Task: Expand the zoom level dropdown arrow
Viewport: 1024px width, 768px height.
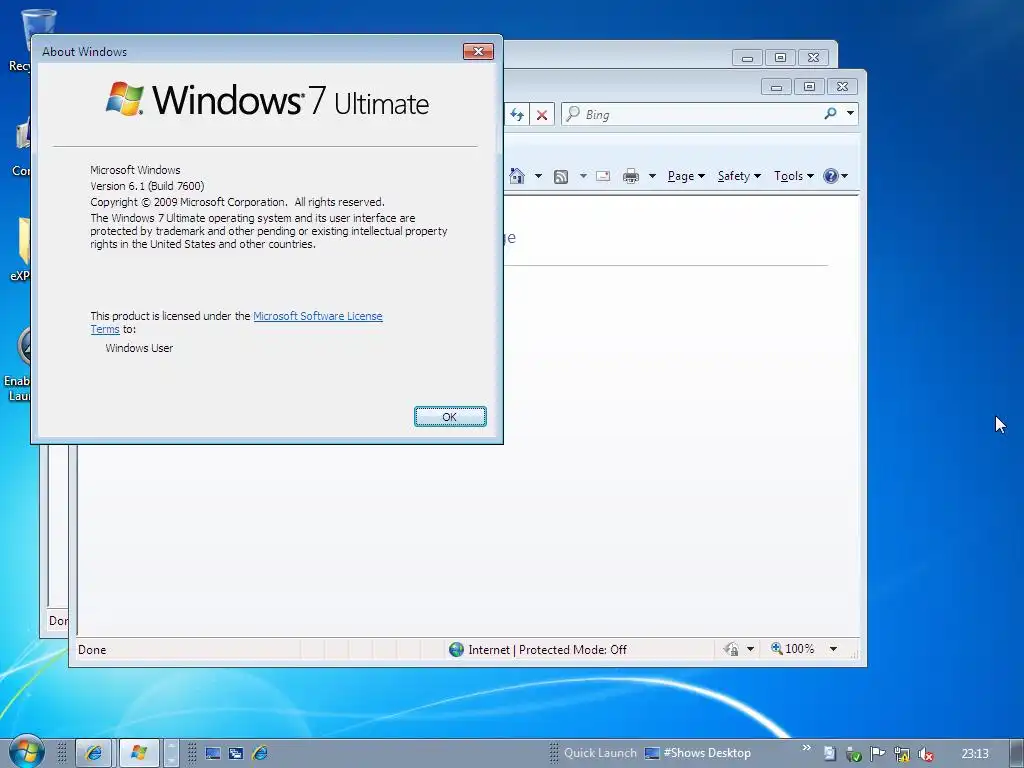Action: (x=833, y=649)
